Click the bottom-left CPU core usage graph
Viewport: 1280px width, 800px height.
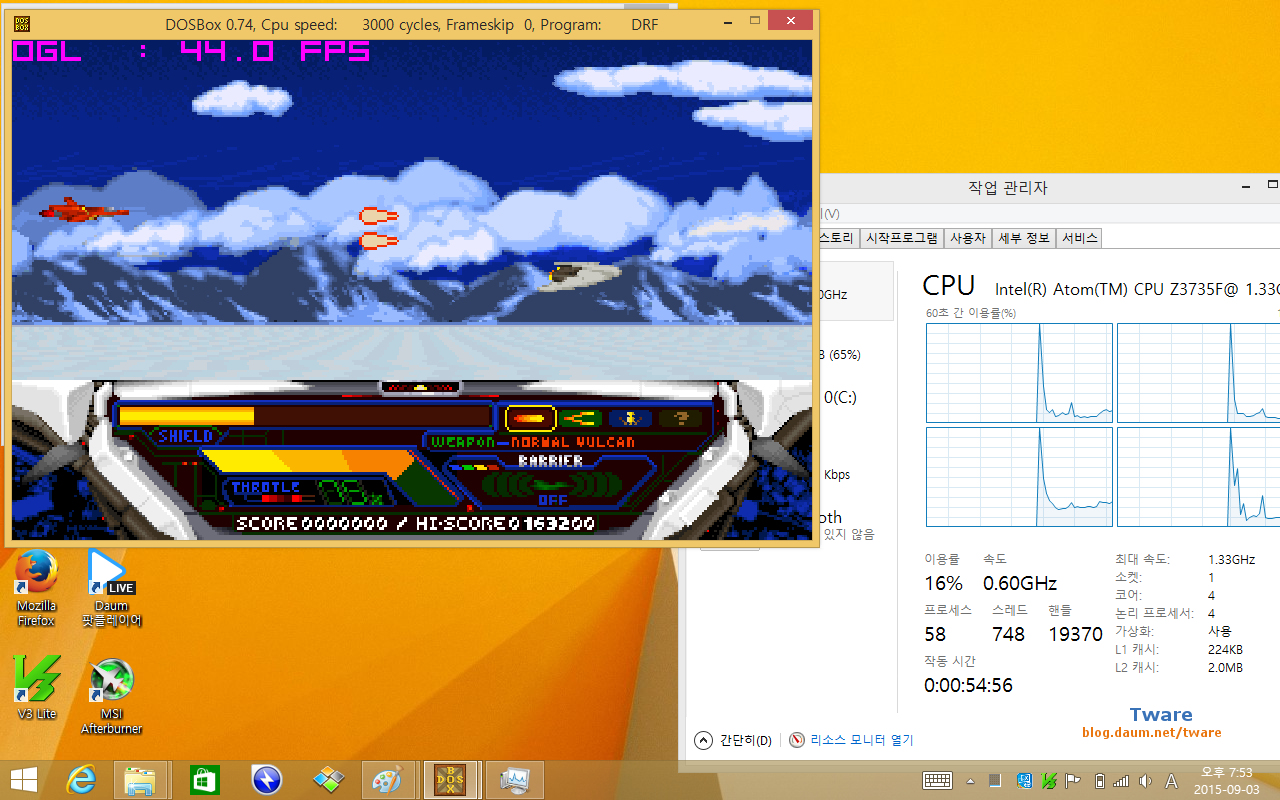tap(1019, 476)
